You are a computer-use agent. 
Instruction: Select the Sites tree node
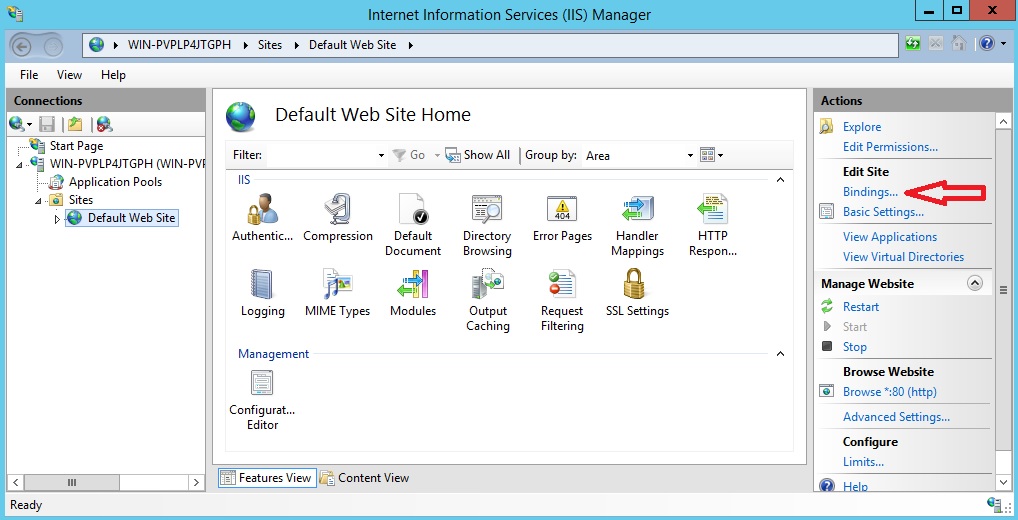pyautogui.click(x=81, y=200)
